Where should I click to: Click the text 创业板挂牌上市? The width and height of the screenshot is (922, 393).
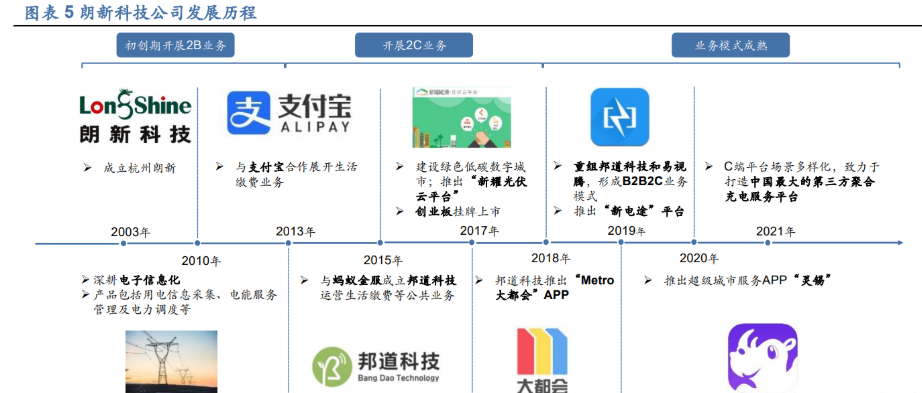[x=457, y=212]
